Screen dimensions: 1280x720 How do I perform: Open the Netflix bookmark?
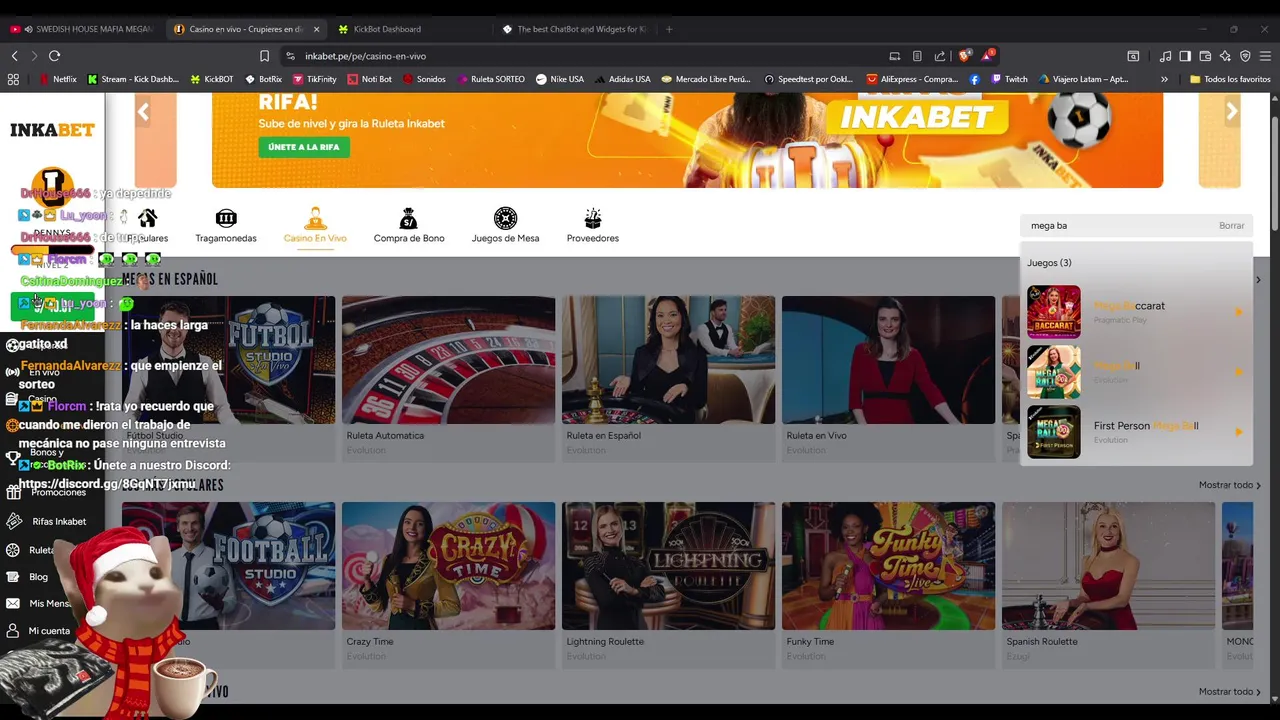pos(58,79)
